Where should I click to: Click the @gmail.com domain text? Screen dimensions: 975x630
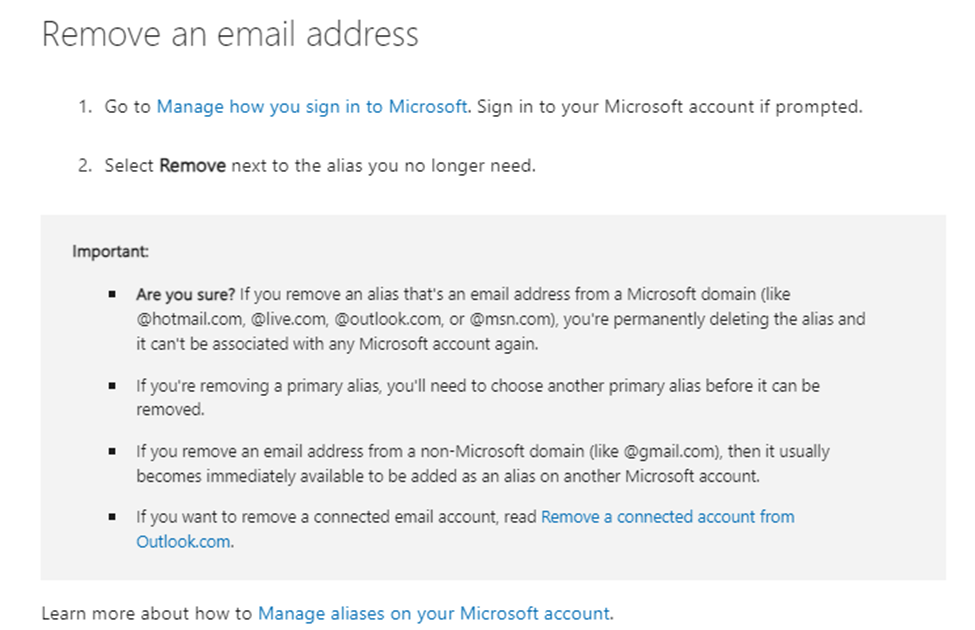pos(671,451)
